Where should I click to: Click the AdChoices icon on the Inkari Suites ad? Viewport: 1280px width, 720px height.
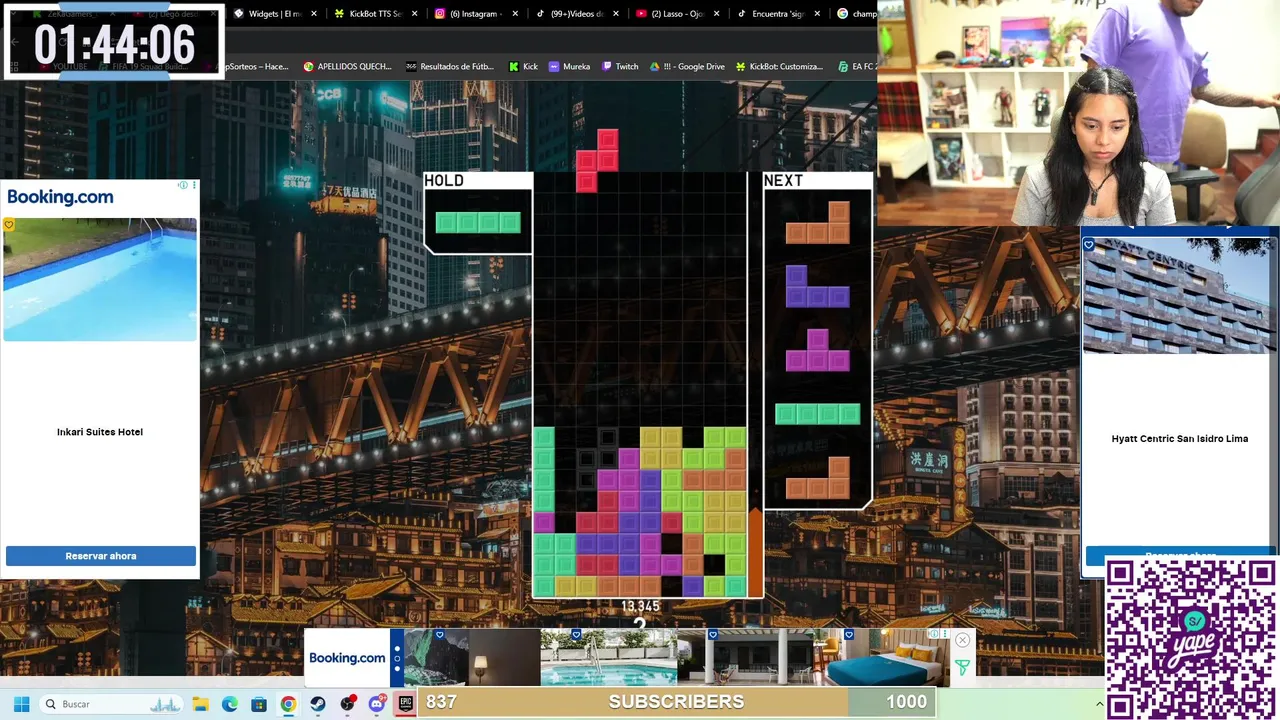[183, 185]
